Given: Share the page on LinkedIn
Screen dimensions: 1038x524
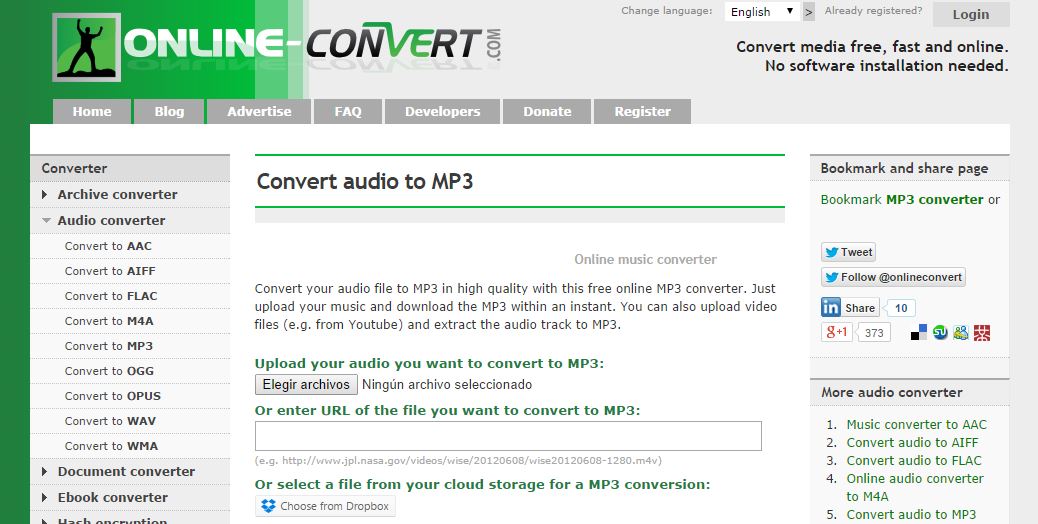Looking at the screenshot, I should (x=850, y=308).
